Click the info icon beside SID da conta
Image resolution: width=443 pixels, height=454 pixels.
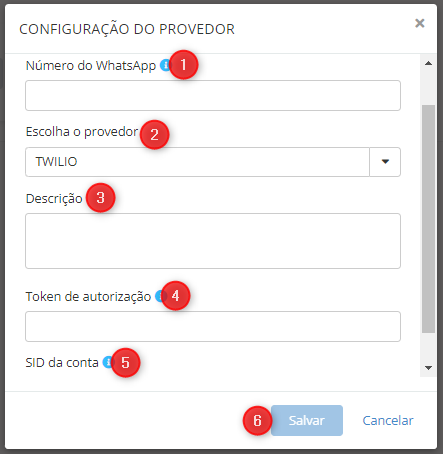(107, 362)
